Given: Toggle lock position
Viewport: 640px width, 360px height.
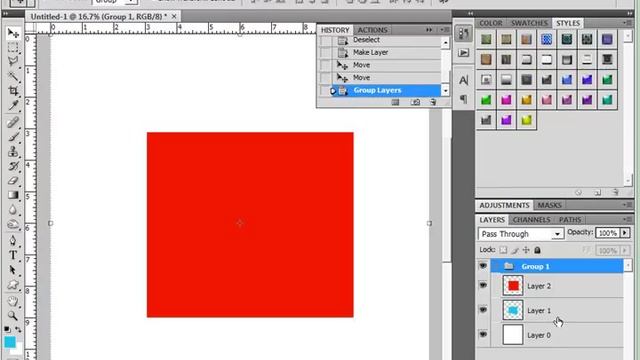Looking at the screenshot, I should (526, 250).
